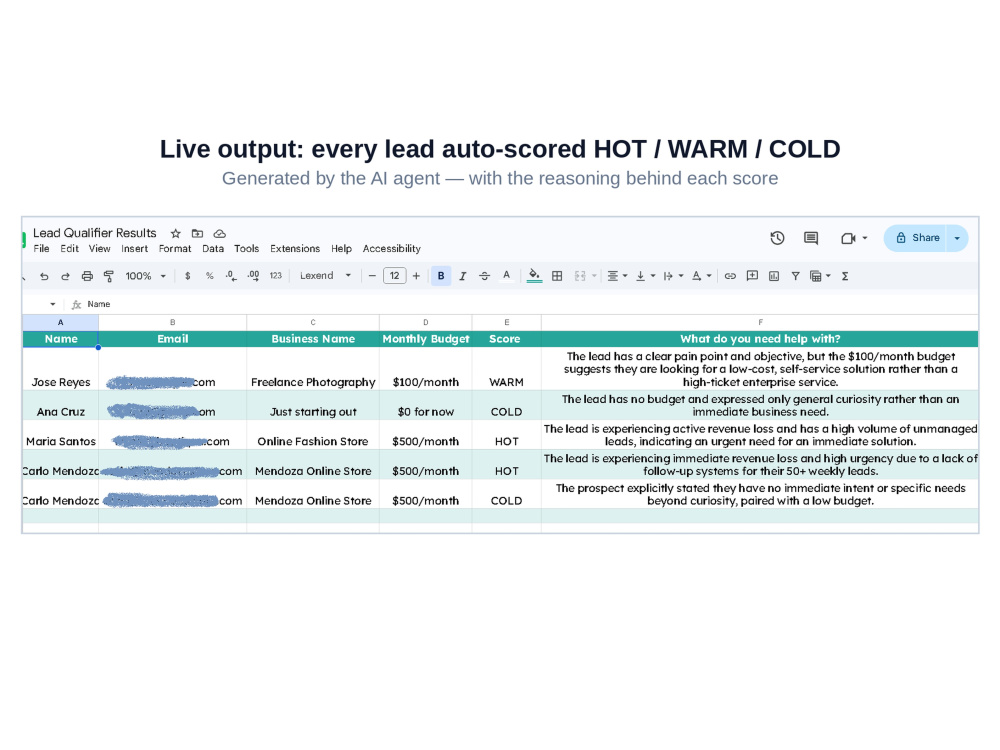The height and width of the screenshot is (750, 1000).
Task: Open the filter views table icon
Action: pos(816,276)
